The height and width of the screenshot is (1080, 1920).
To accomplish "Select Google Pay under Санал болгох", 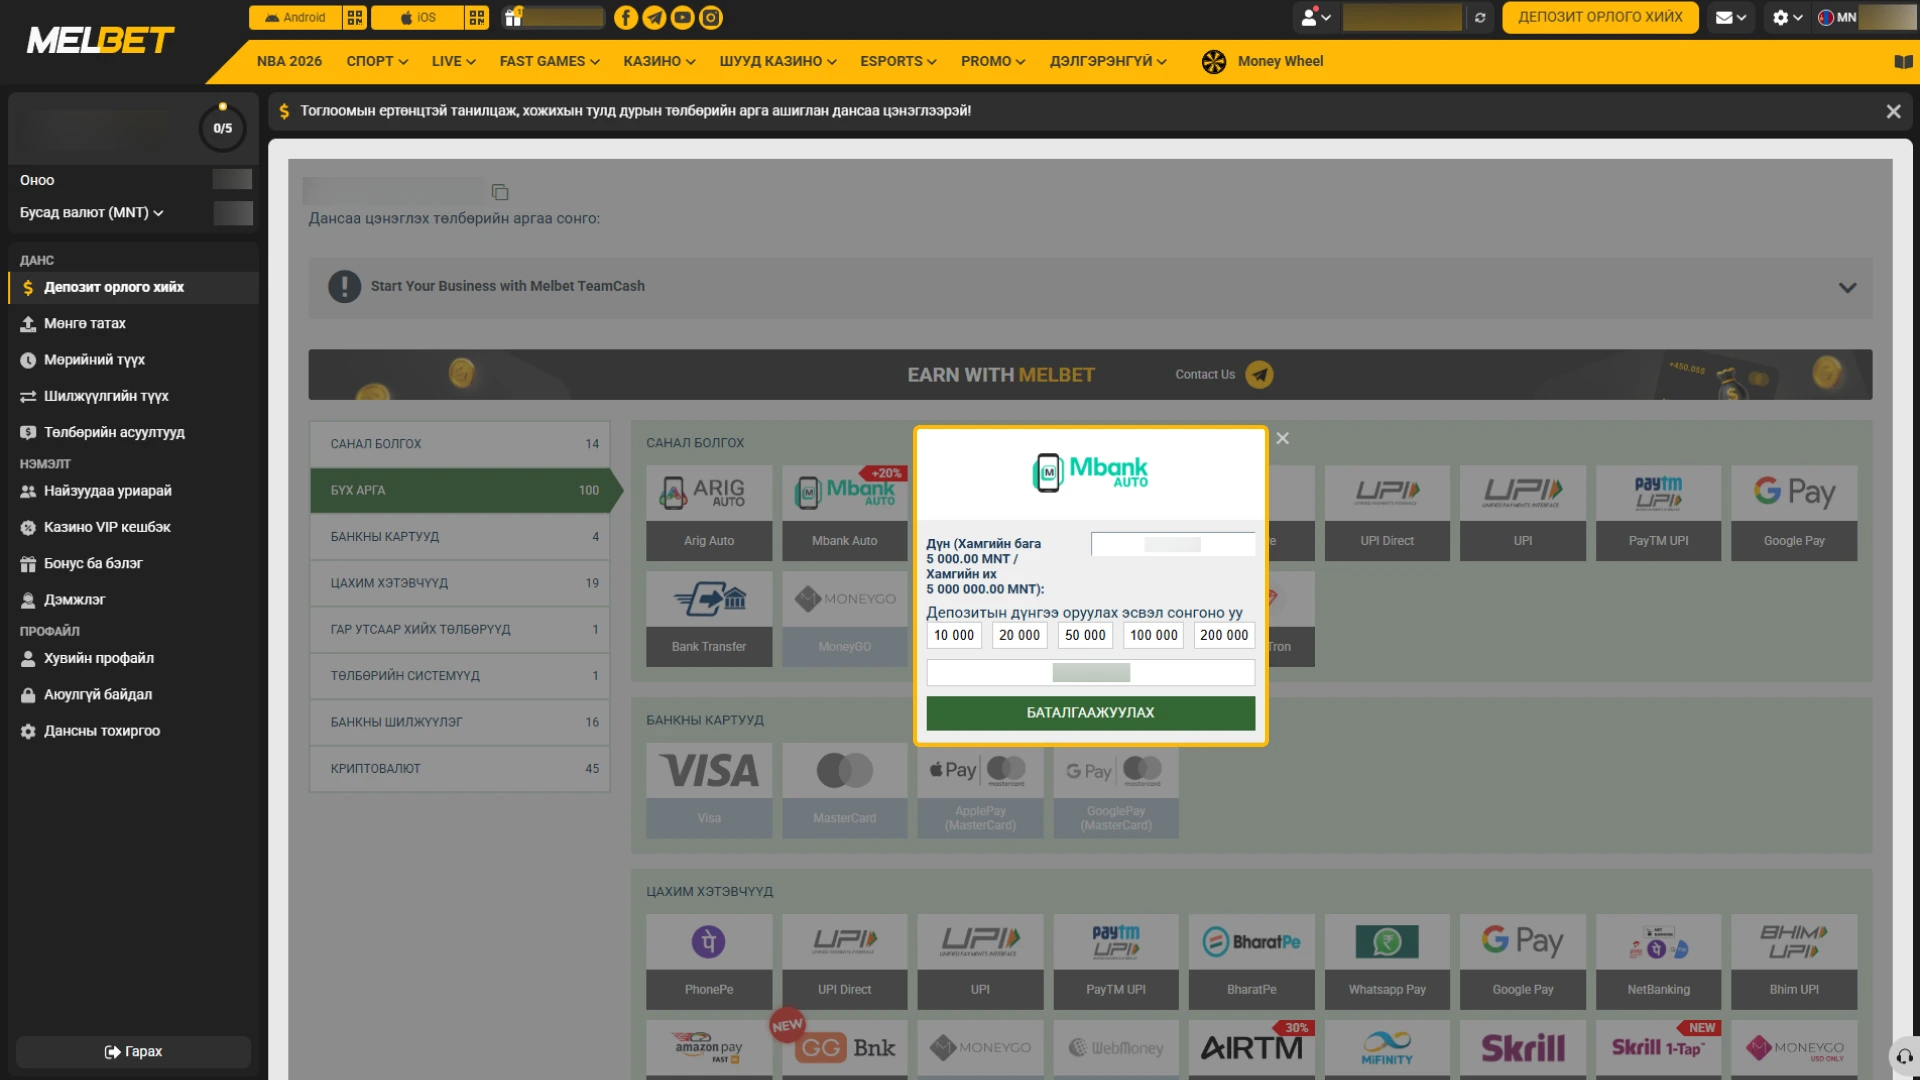I will (1794, 512).
